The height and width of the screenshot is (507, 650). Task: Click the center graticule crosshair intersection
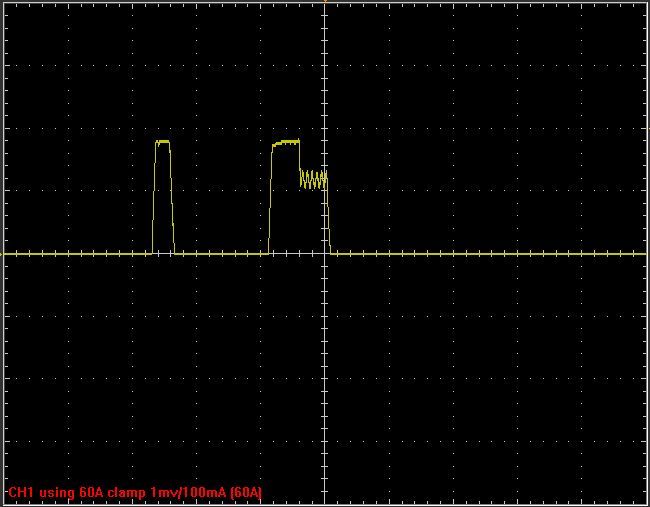[325, 254]
